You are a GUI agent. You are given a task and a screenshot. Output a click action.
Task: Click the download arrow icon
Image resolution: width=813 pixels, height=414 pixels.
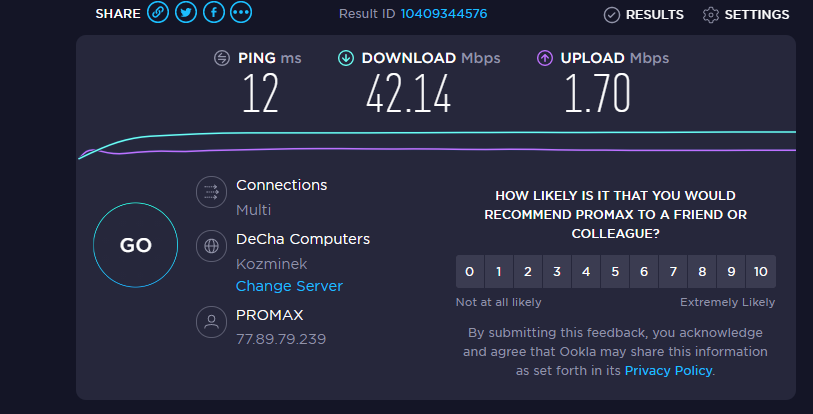click(x=346, y=58)
